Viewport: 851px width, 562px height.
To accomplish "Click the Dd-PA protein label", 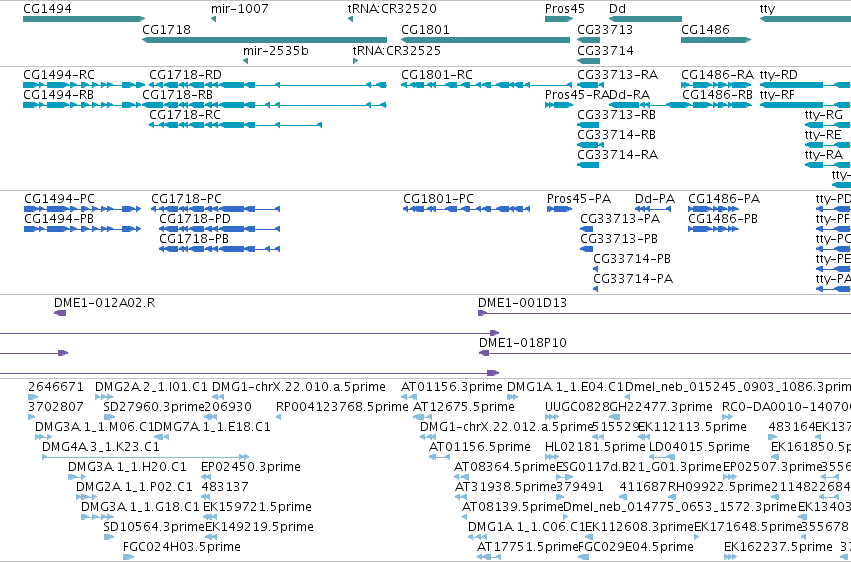I will pos(655,199).
